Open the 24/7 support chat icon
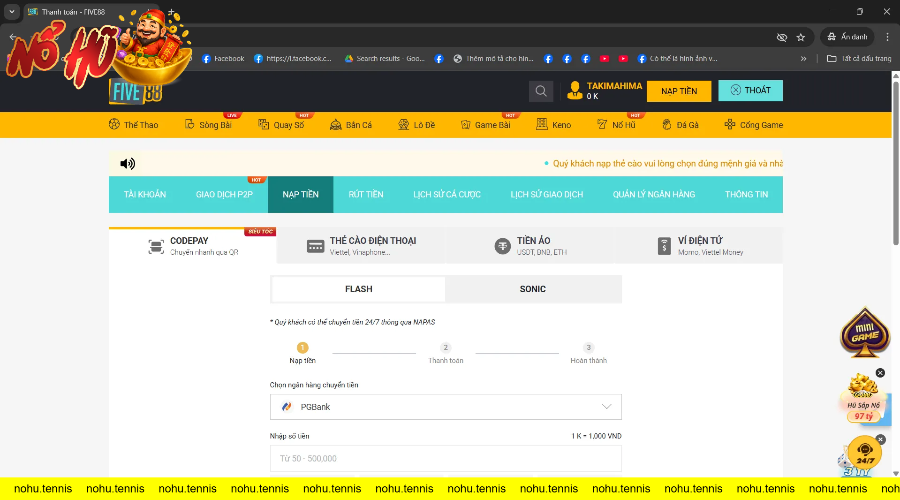 (x=863, y=453)
